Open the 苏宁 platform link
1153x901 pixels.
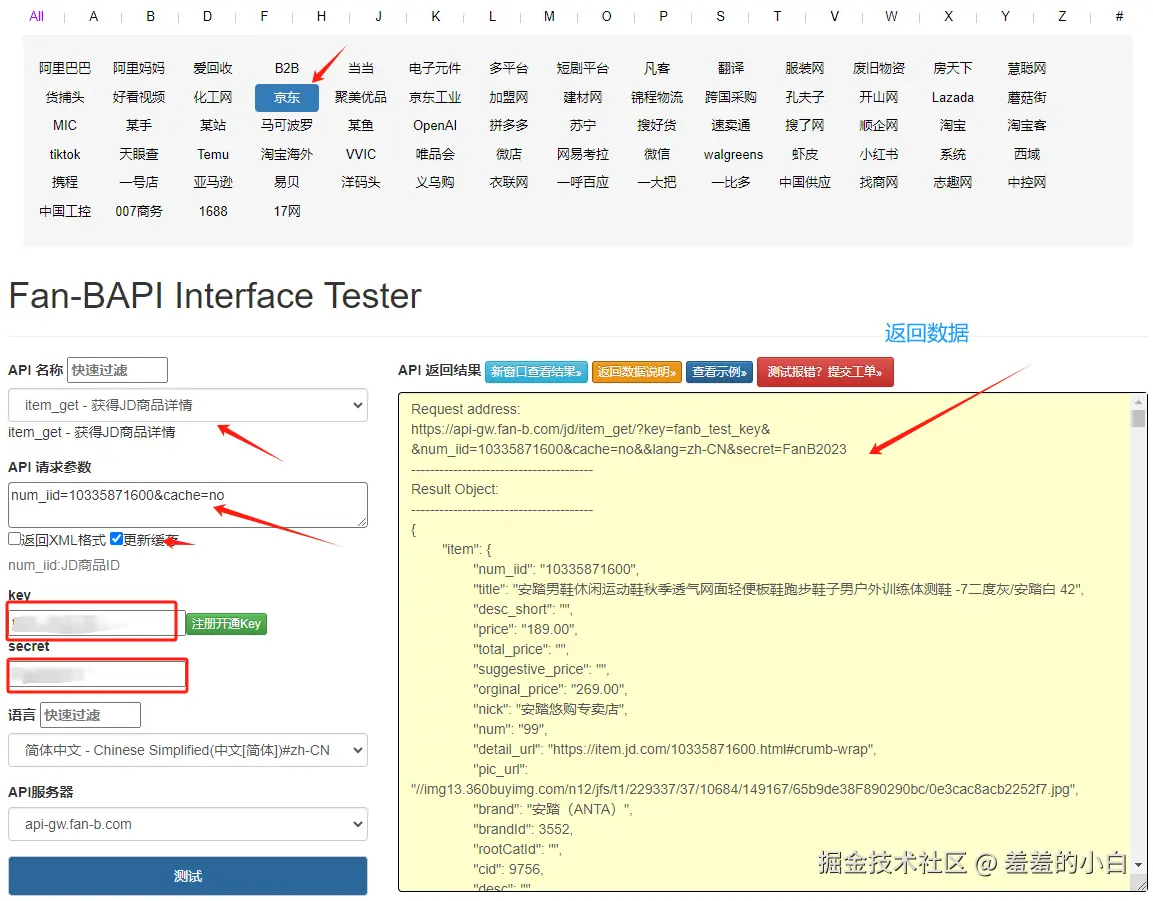click(x=582, y=126)
